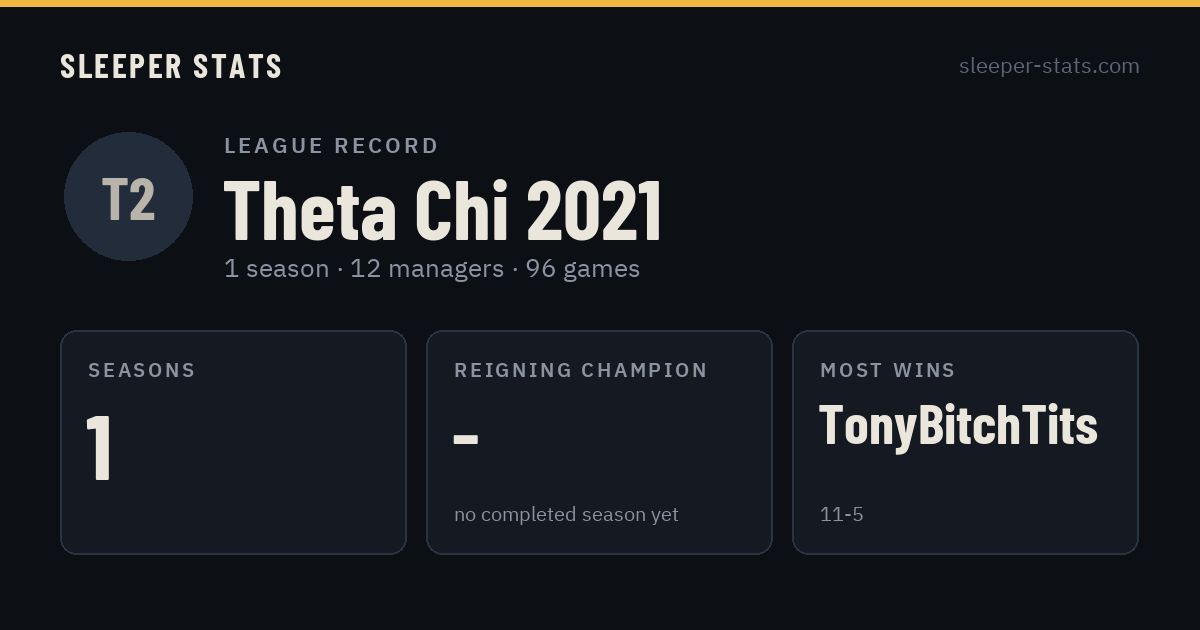Click the season, managers and games summary line
Screen dimensions: 1200x630
(x=432, y=269)
